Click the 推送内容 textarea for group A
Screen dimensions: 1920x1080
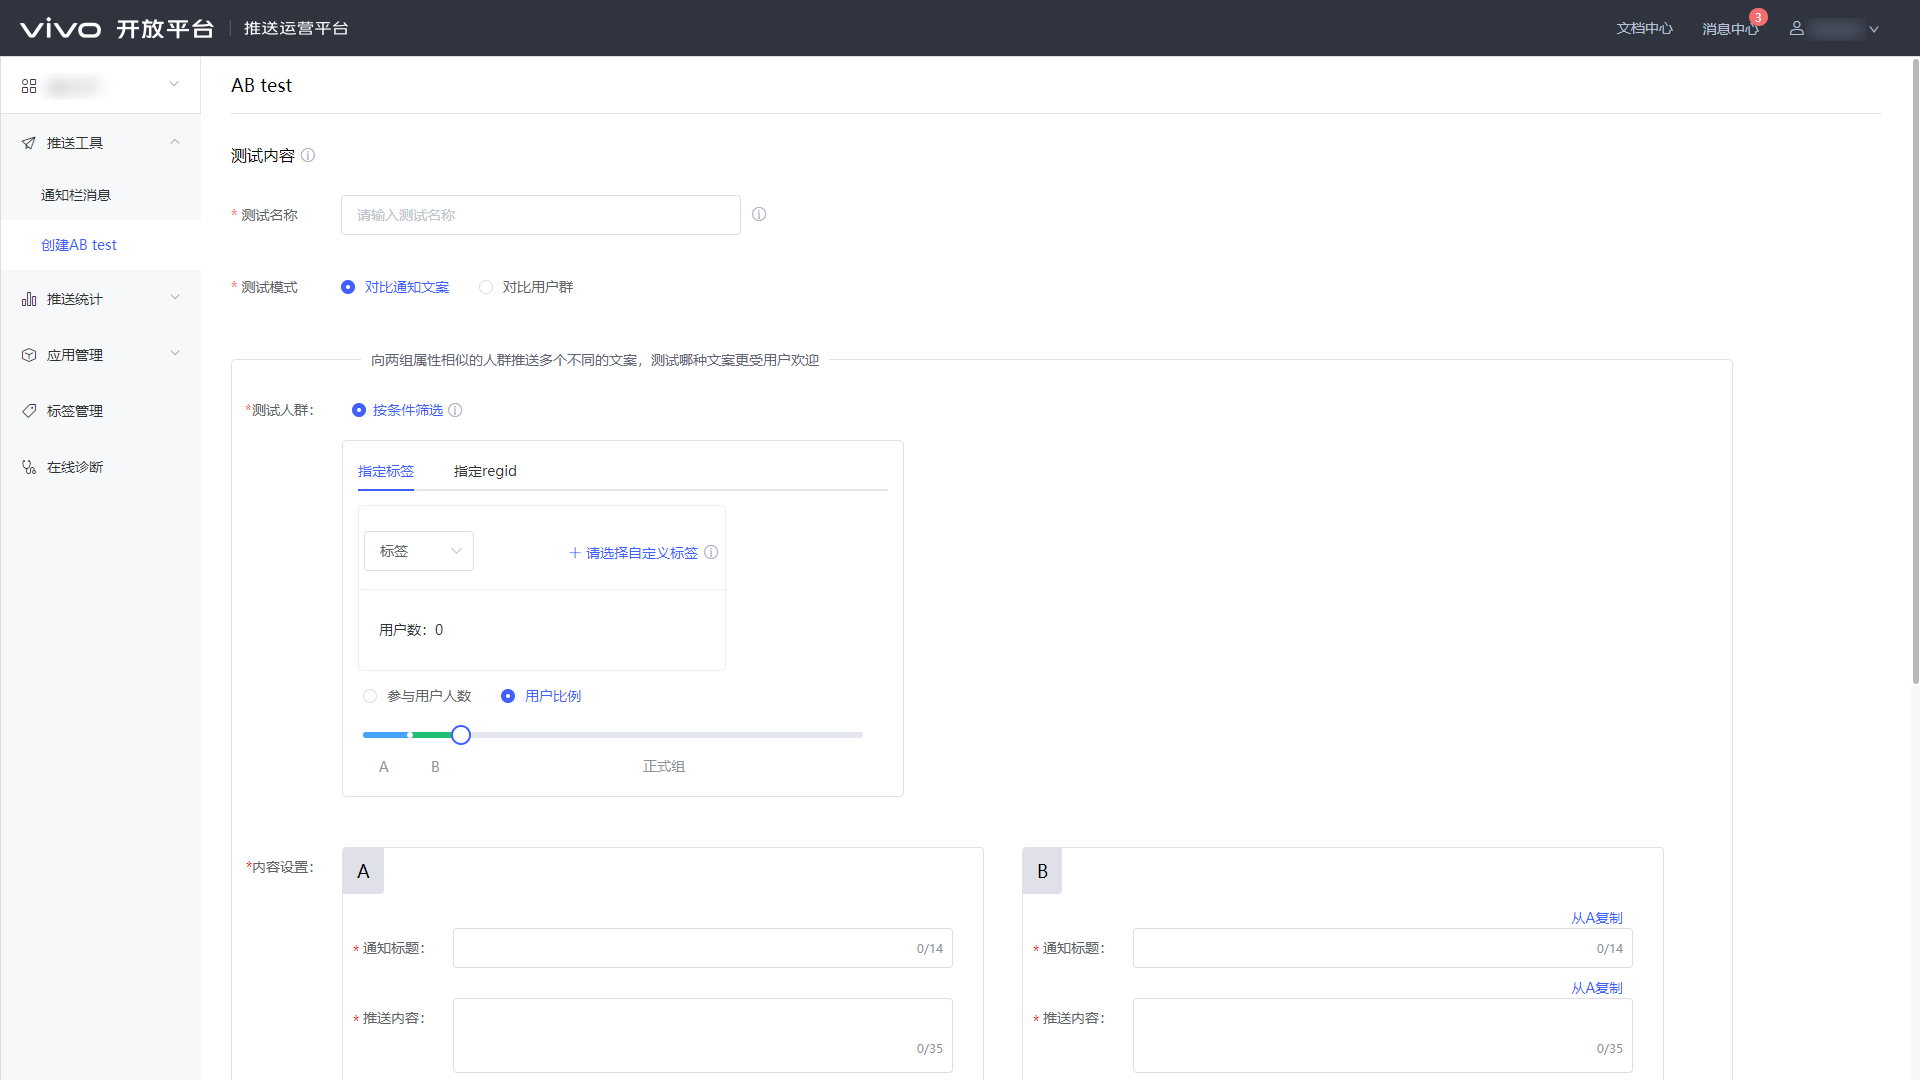coord(703,1035)
